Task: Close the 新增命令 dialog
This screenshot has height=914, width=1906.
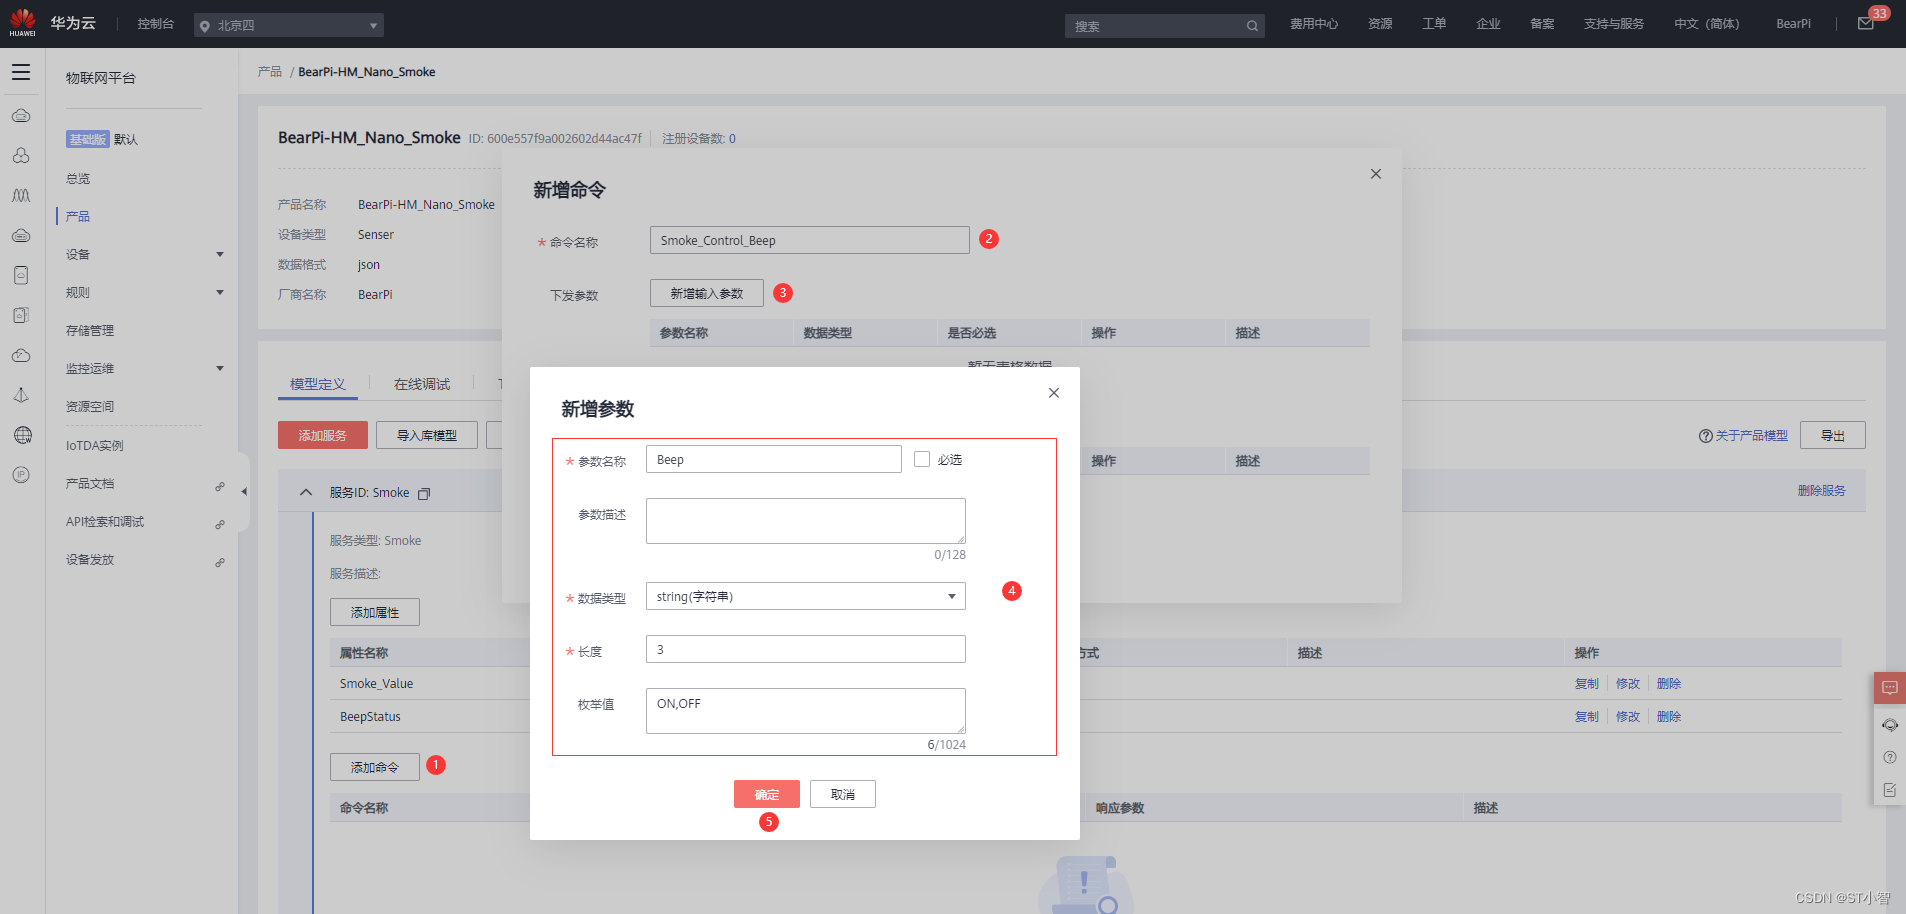Action: [1376, 174]
